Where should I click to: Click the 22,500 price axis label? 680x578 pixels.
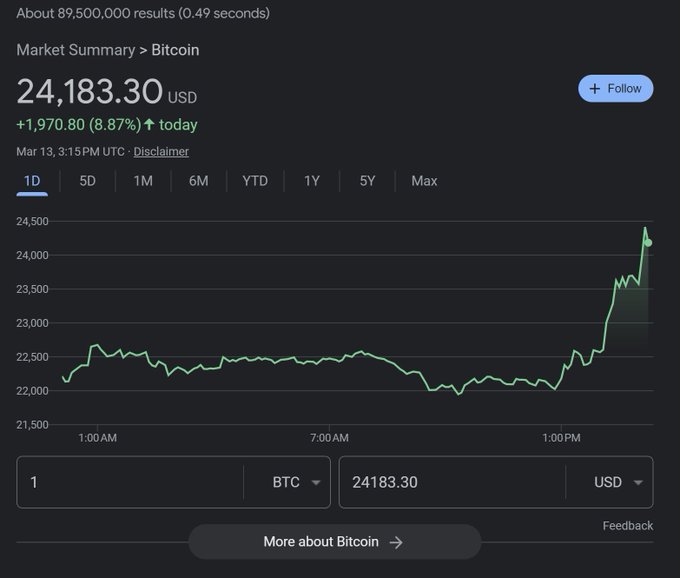point(33,357)
